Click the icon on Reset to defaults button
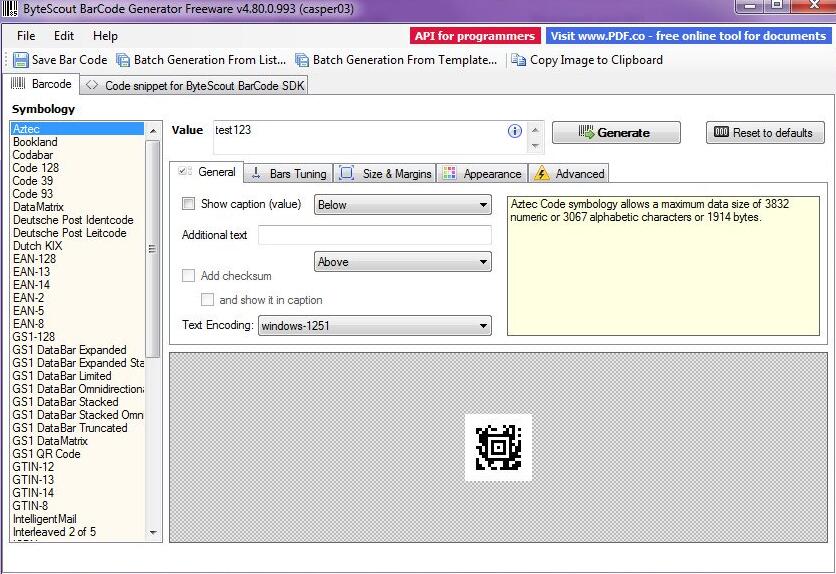Viewport: 836px width, 574px height. coord(721,132)
